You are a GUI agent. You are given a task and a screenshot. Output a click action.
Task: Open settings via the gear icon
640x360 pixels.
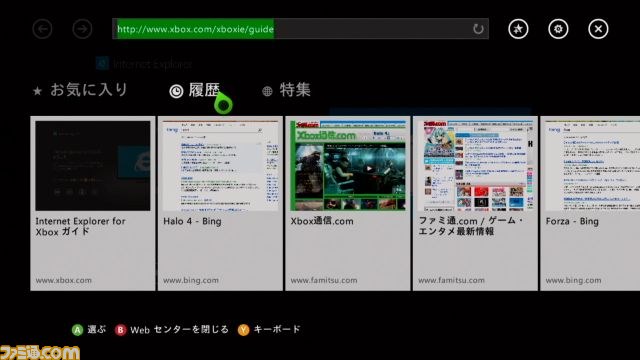(x=558, y=29)
